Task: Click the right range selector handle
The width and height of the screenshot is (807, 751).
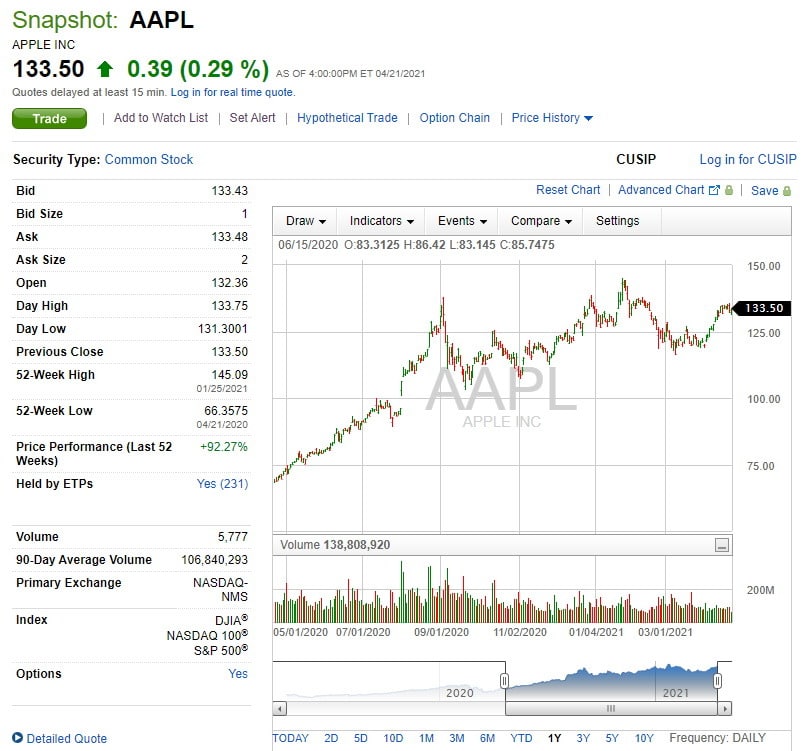Action: 717,681
